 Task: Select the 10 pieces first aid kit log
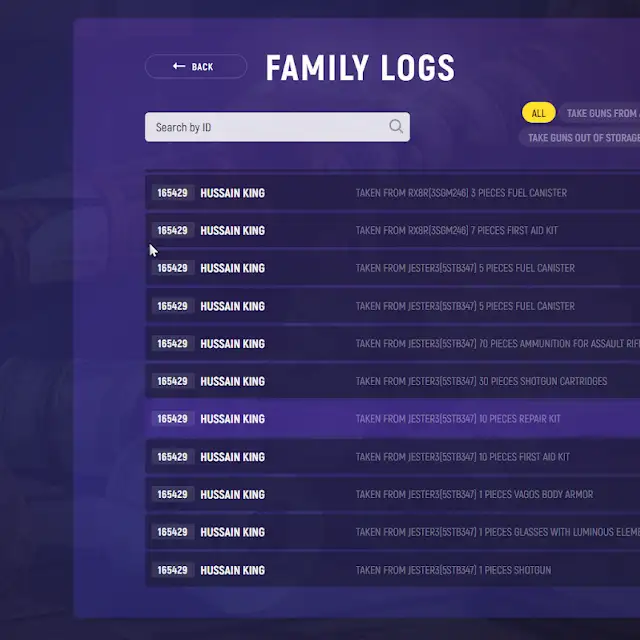click(x=463, y=457)
